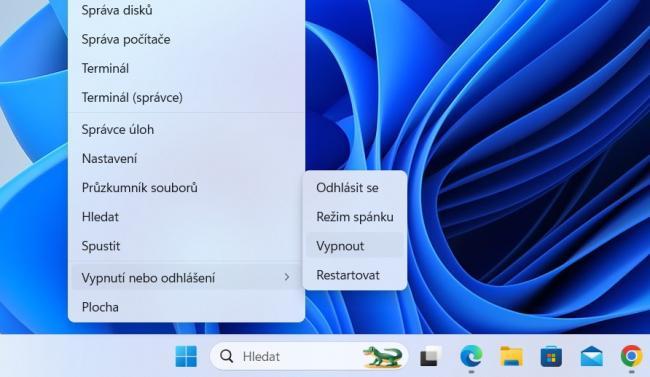
Task: Click the magnifier icon in the search box
Action: pyautogui.click(x=226, y=356)
